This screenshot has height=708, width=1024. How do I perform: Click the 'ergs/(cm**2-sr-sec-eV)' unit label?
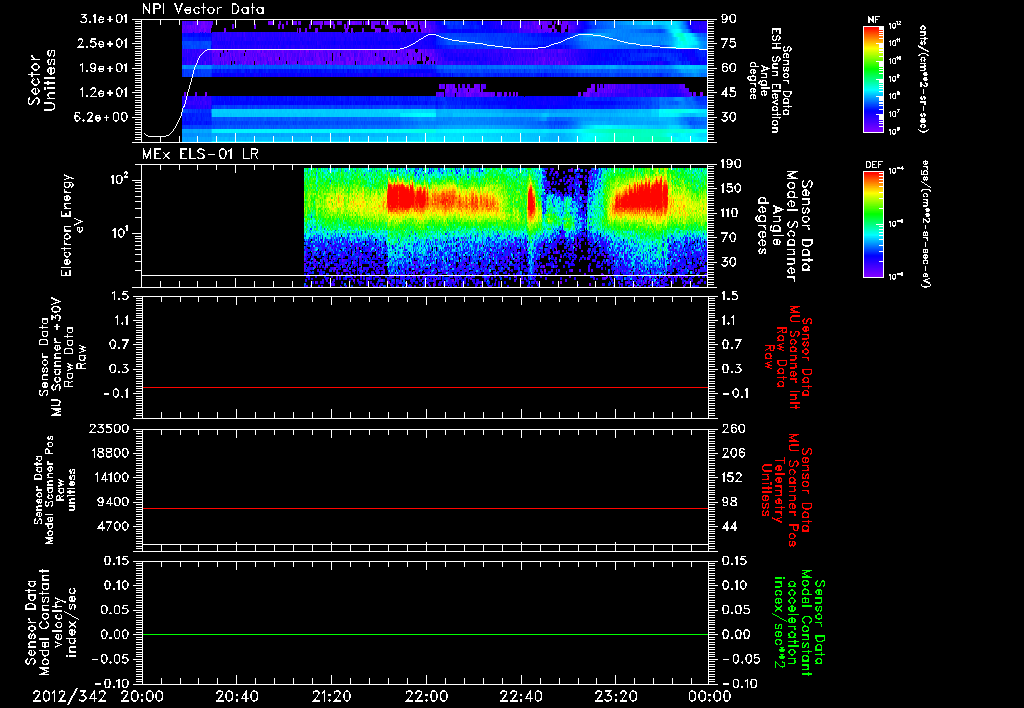[x=925, y=223]
